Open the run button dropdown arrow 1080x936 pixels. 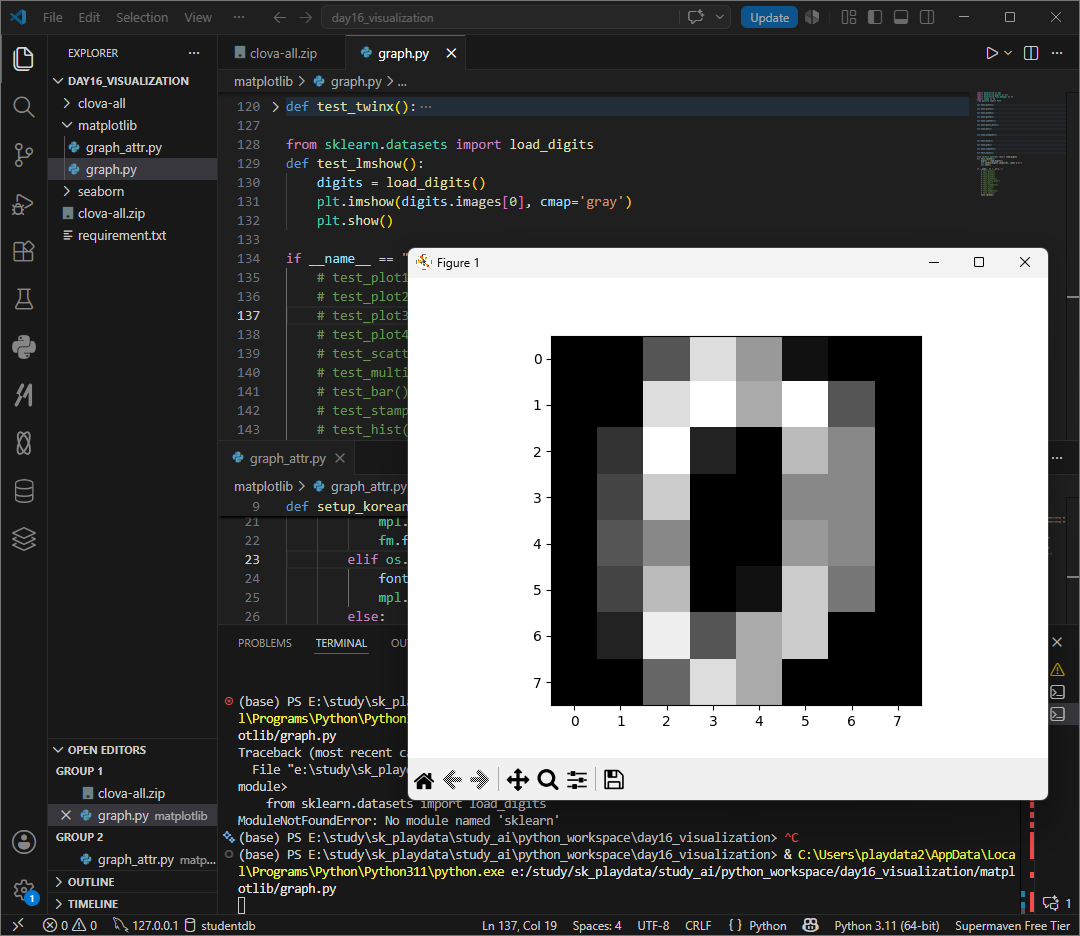[1008, 53]
